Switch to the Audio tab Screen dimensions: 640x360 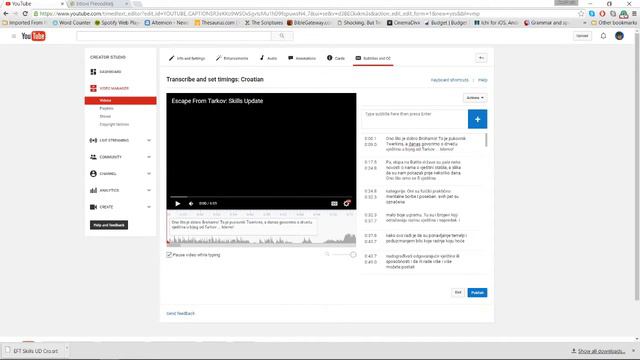pos(268,58)
